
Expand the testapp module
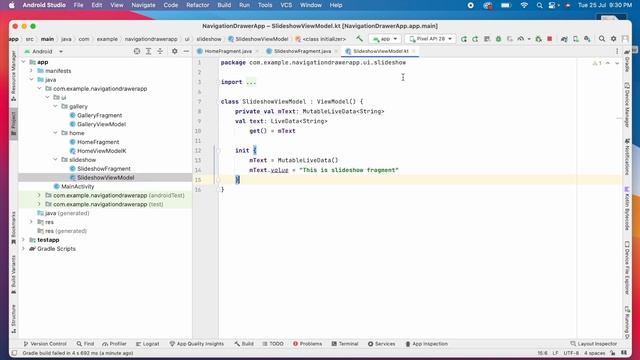24,240
